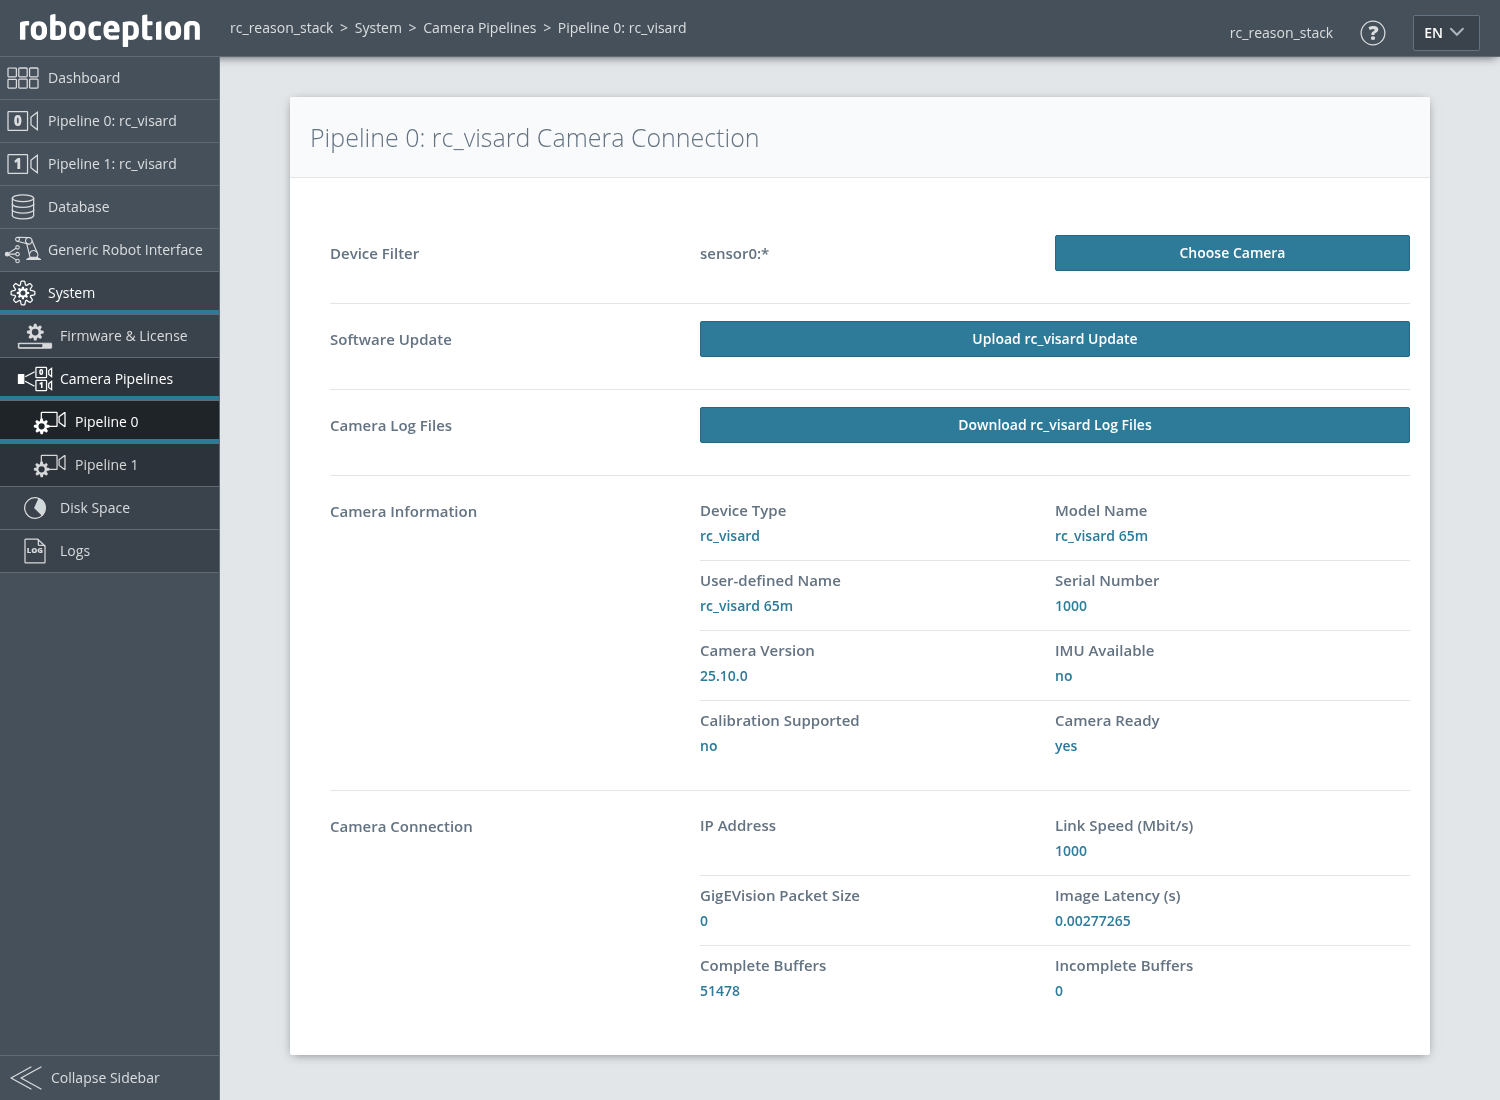Open the Logs page
This screenshot has height=1100, width=1500.
tap(74, 550)
